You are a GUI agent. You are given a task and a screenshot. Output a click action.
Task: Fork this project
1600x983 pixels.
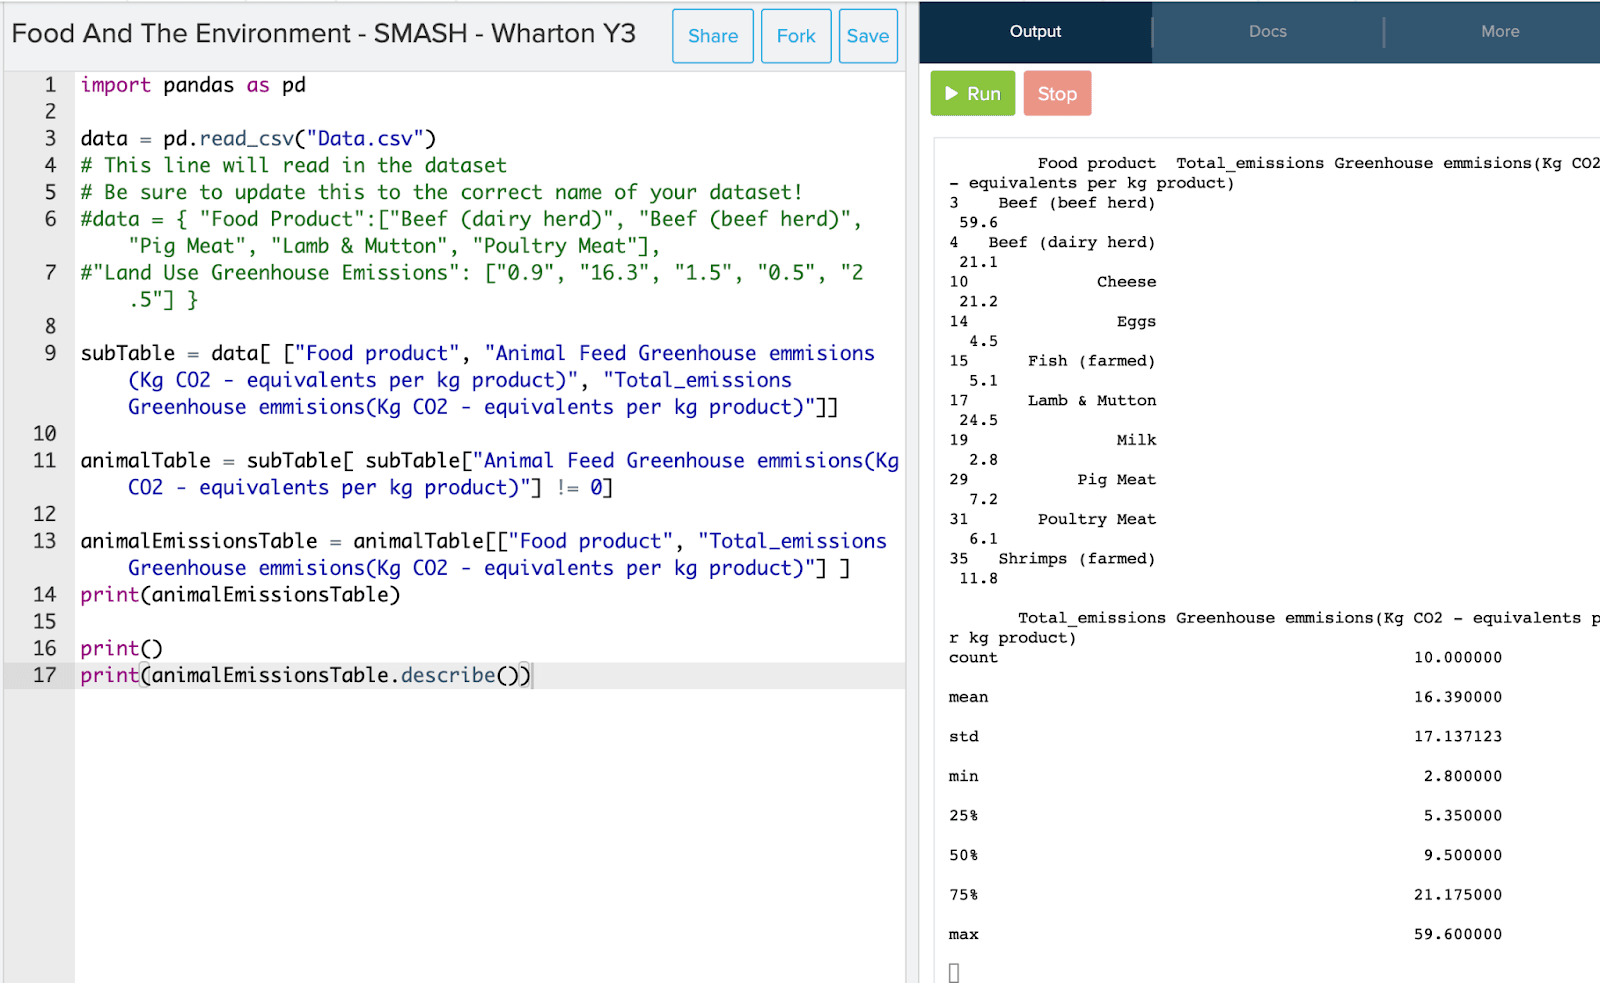[795, 36]
